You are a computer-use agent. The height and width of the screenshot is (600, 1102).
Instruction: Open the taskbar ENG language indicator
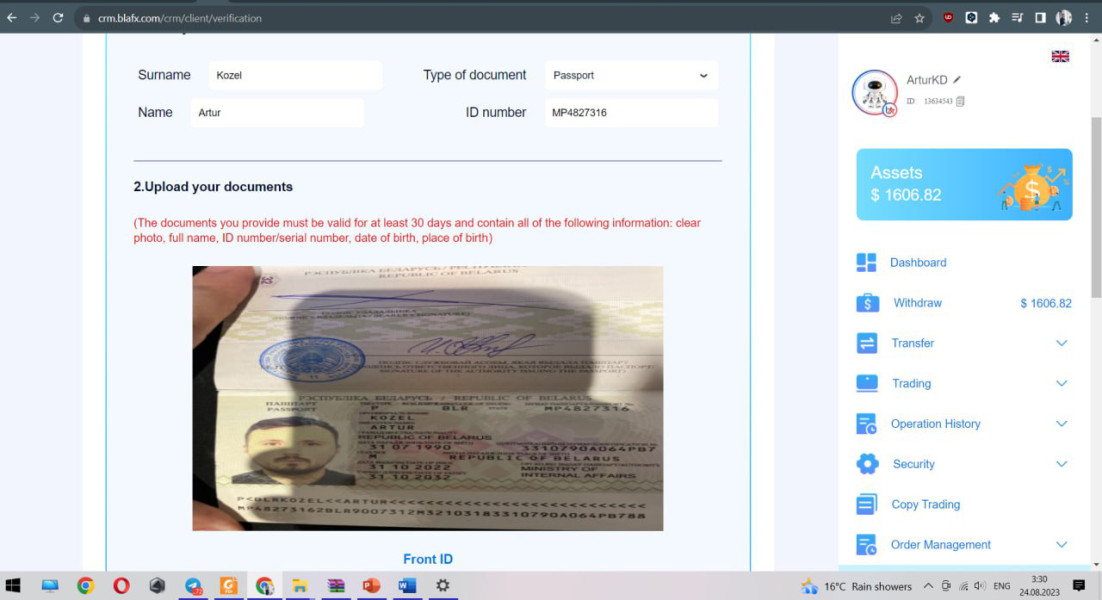point(1001,586)
